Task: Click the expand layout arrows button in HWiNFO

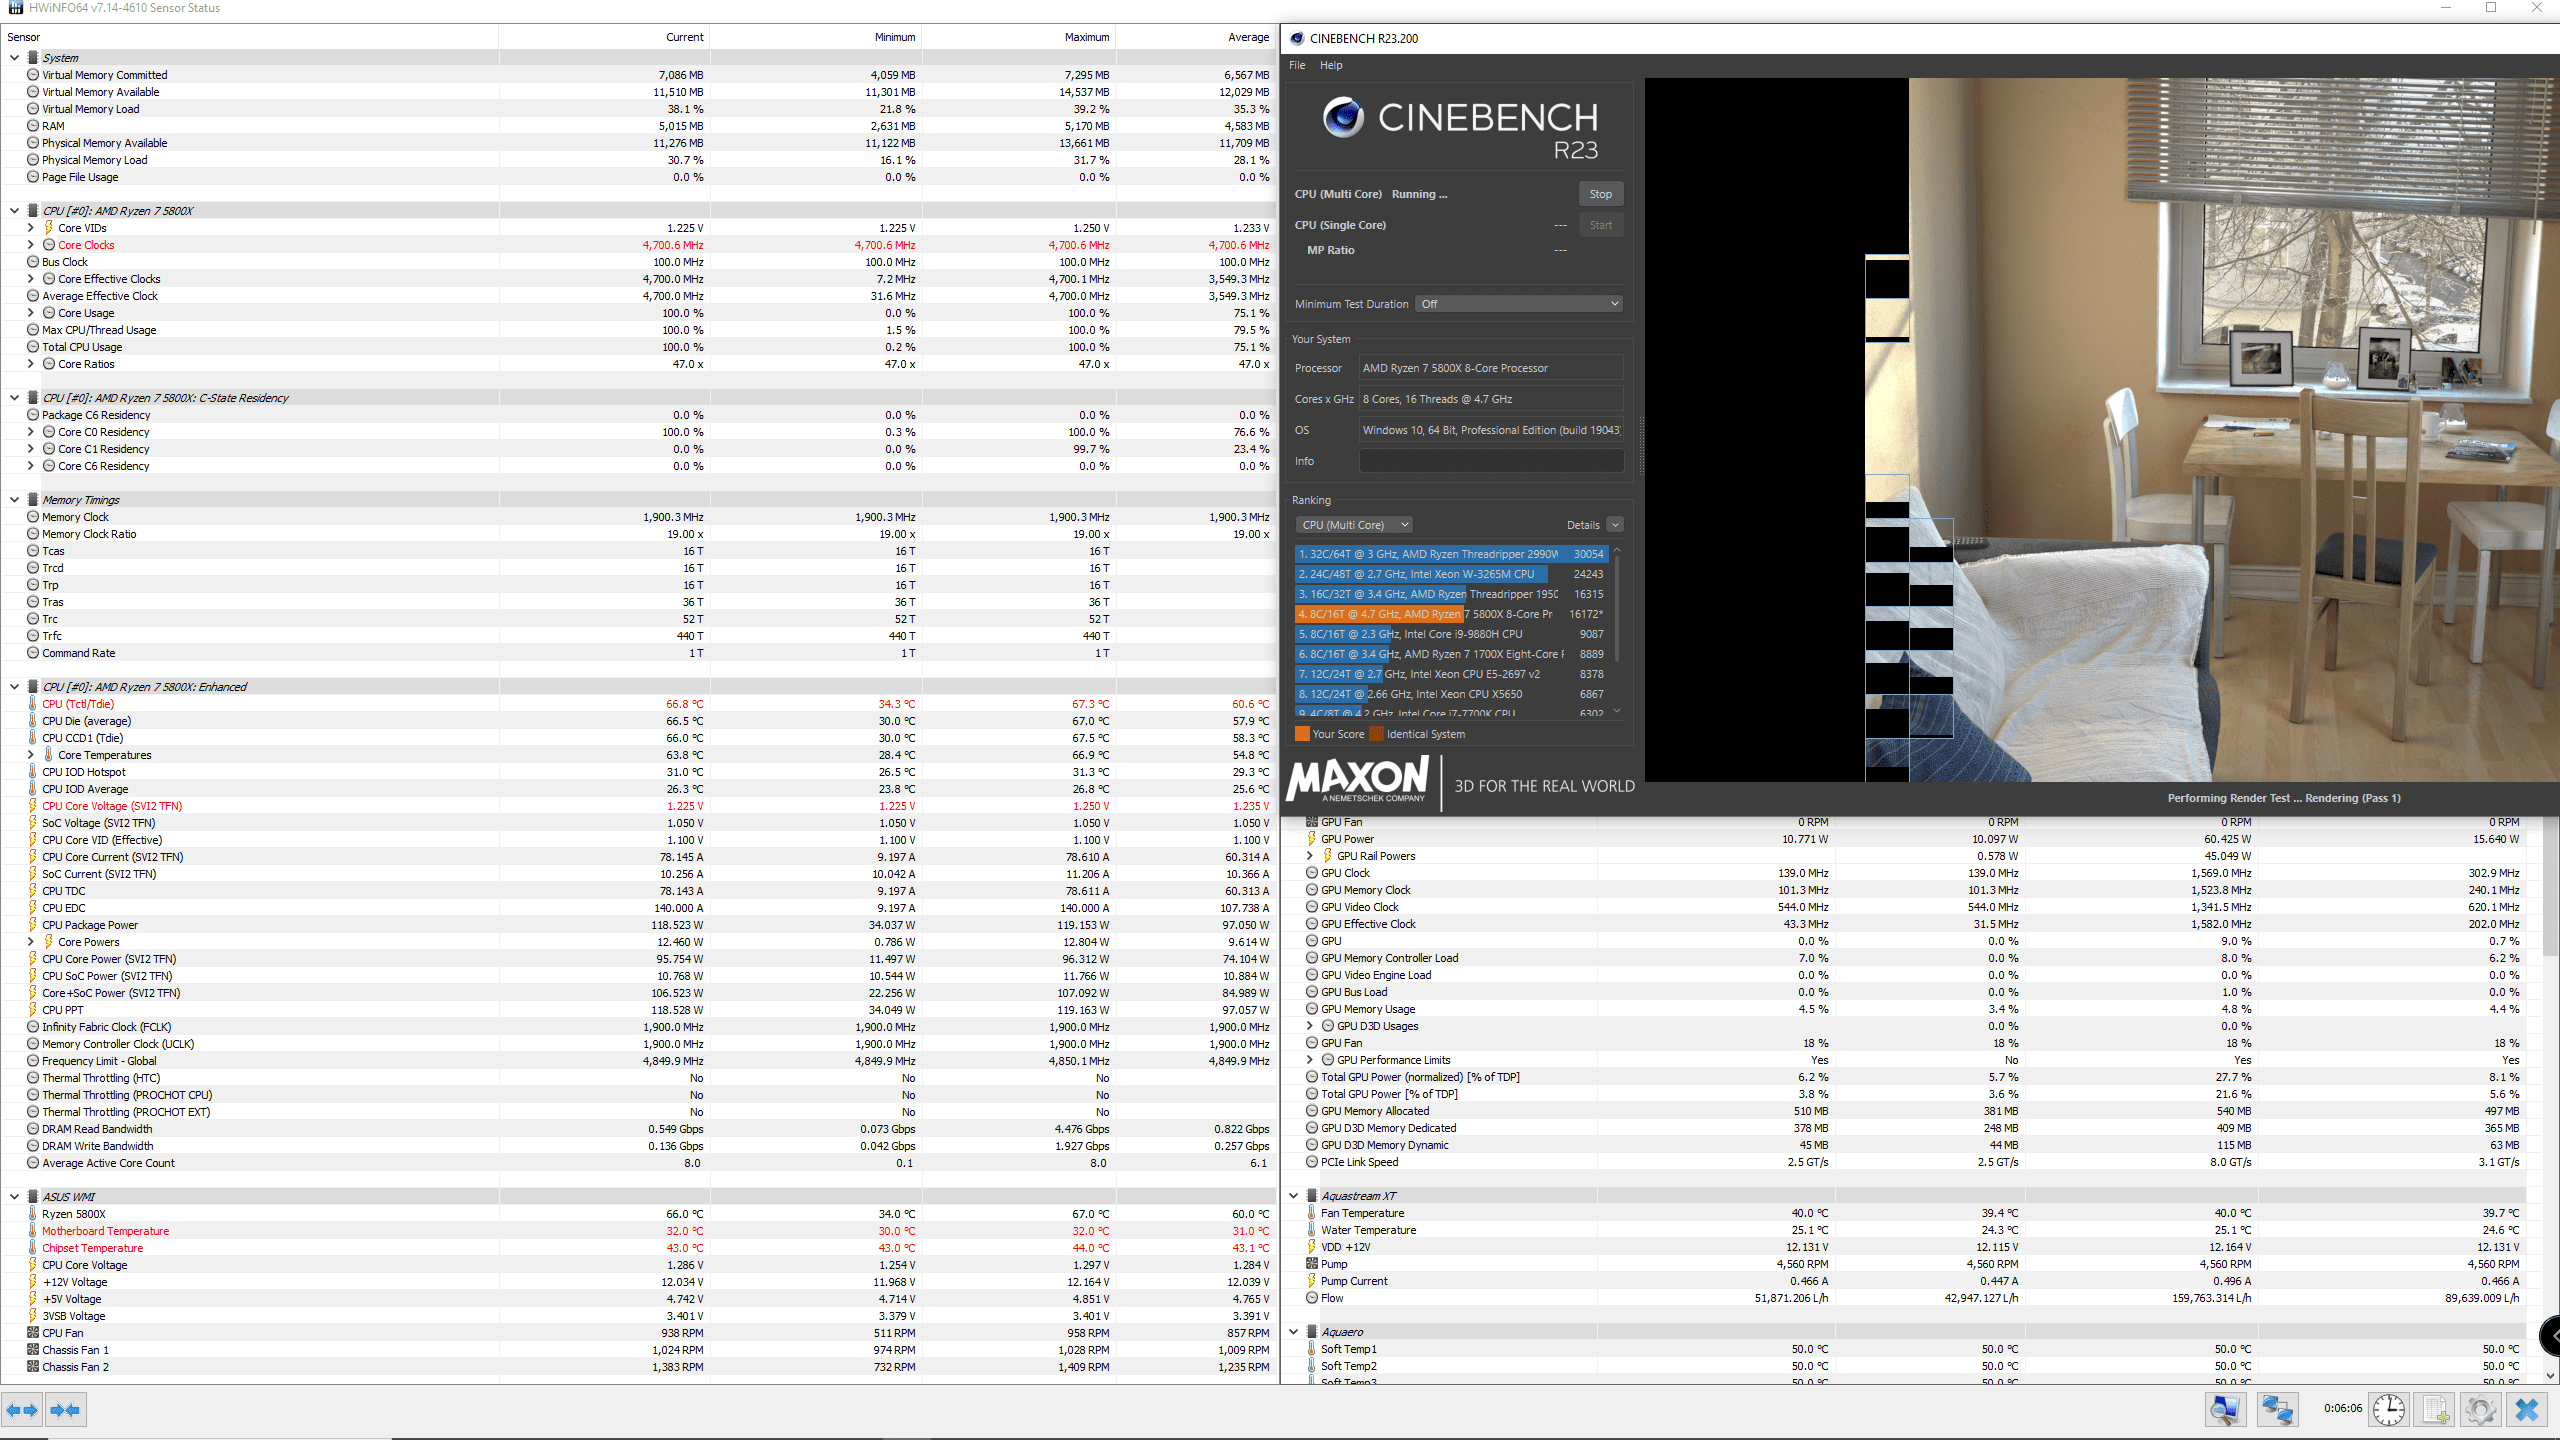Action: pyautogui.click(x=22, y=1410)
